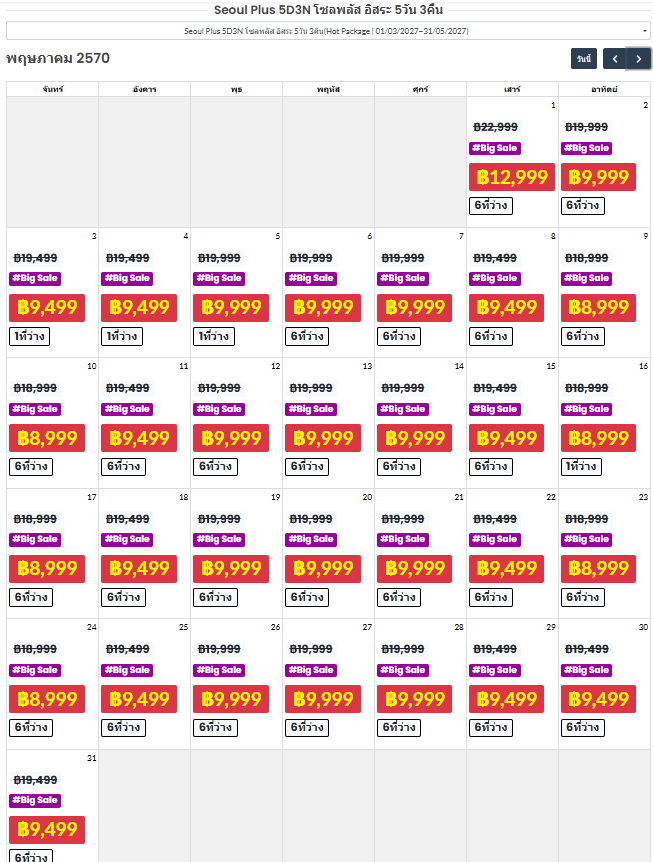This screenshot has width=653, height=862.
Task: Pick the ฿9,999 price on May 13
Action: pos(323,438)
